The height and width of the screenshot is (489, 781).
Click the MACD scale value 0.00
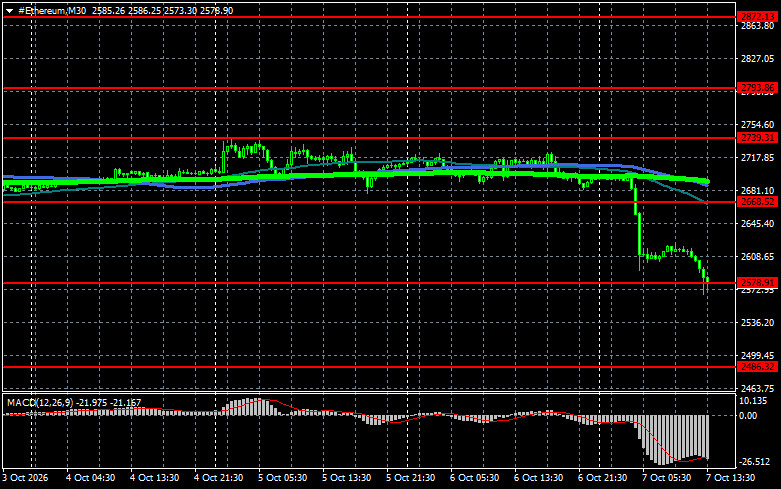click(x=749, y=416)
